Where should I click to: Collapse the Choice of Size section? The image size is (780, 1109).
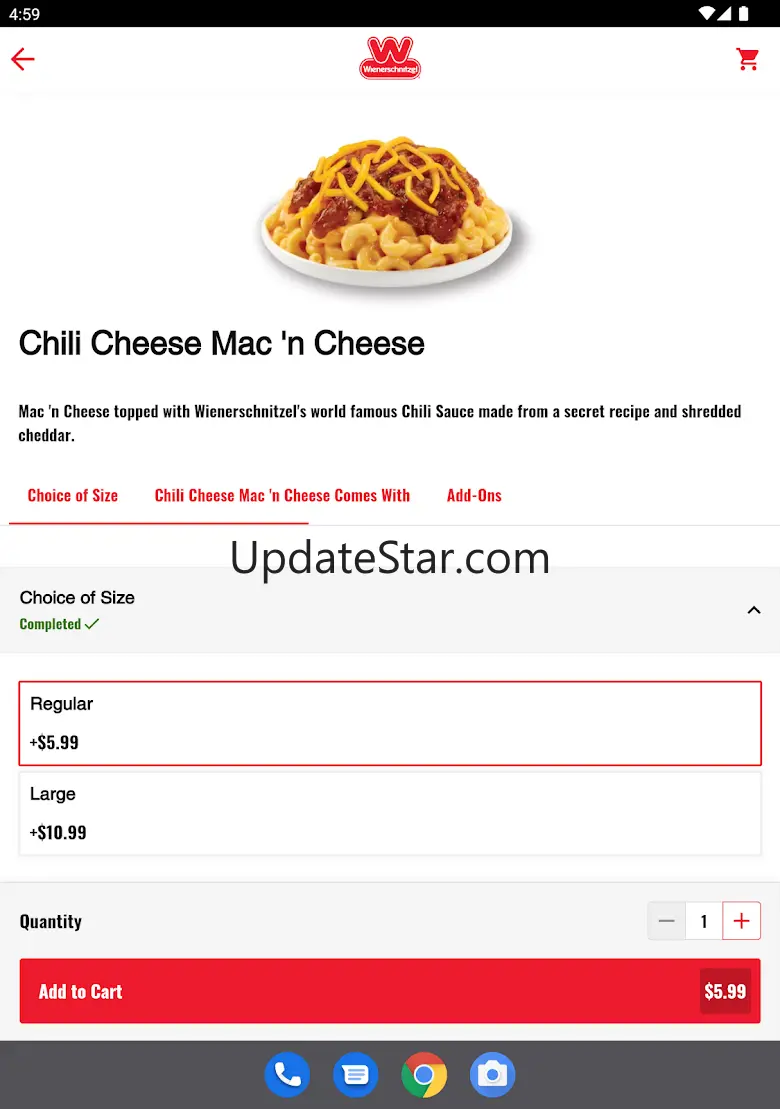(754, 610)
